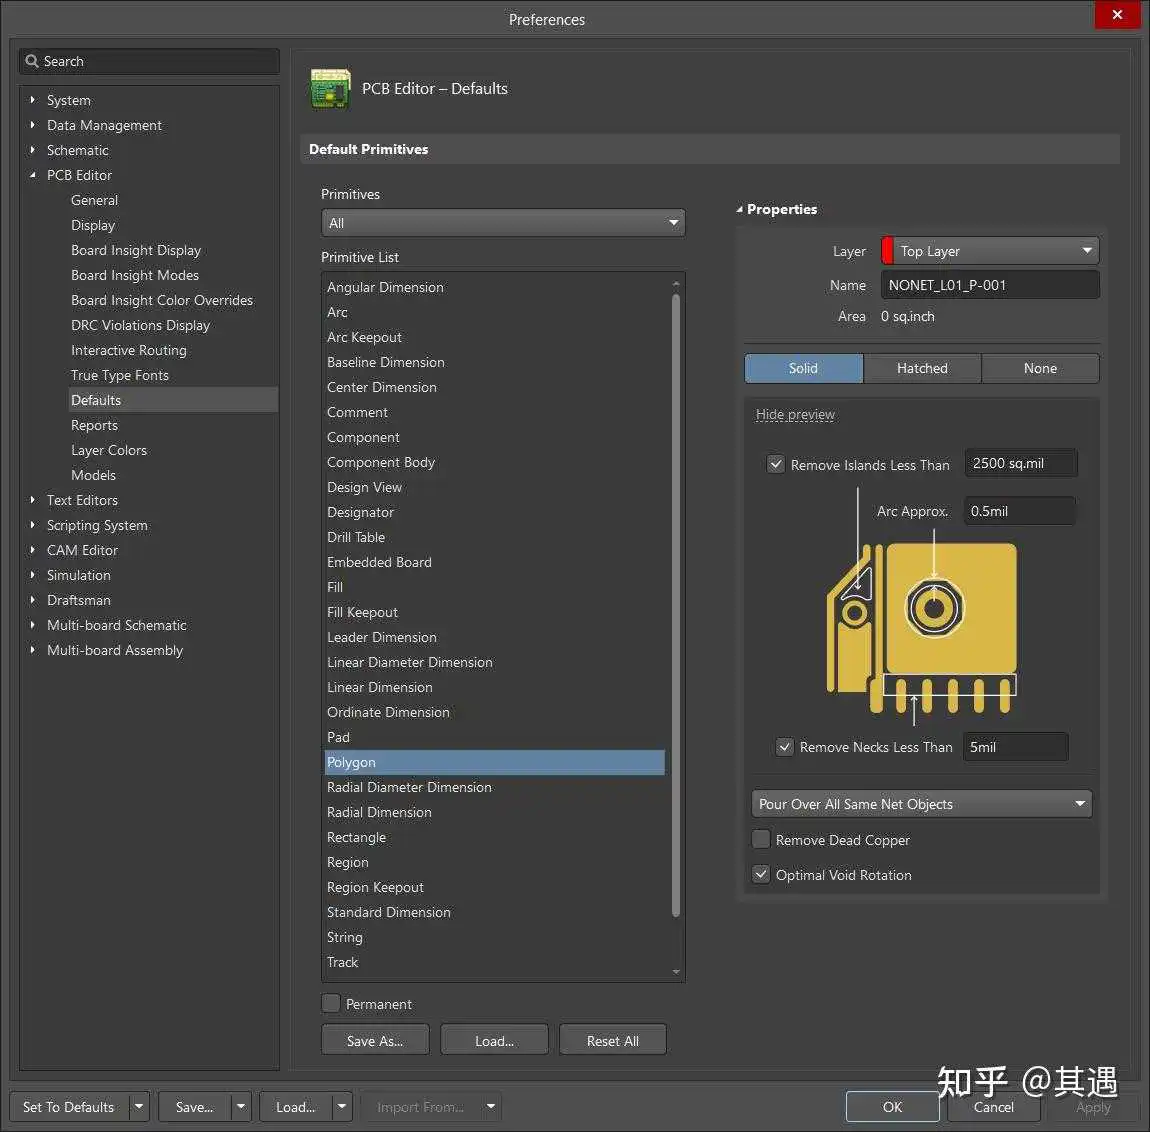Expand the Draftsman tree node
This screenshot has width=1150, height=1132.
pos(32,599)
